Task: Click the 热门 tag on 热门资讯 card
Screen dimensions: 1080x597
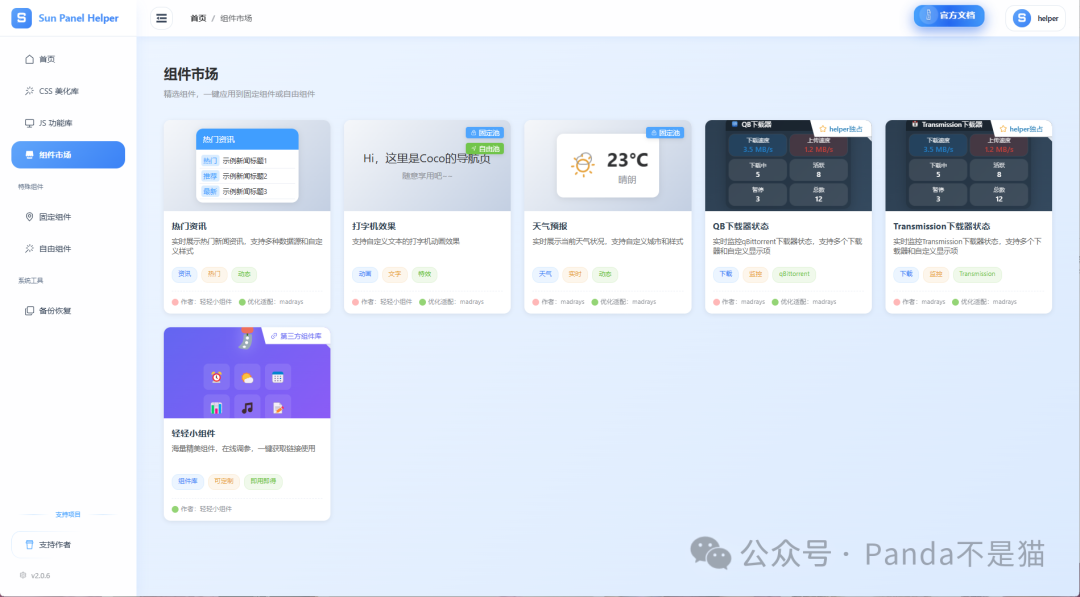Action: [x=213, y=274]
